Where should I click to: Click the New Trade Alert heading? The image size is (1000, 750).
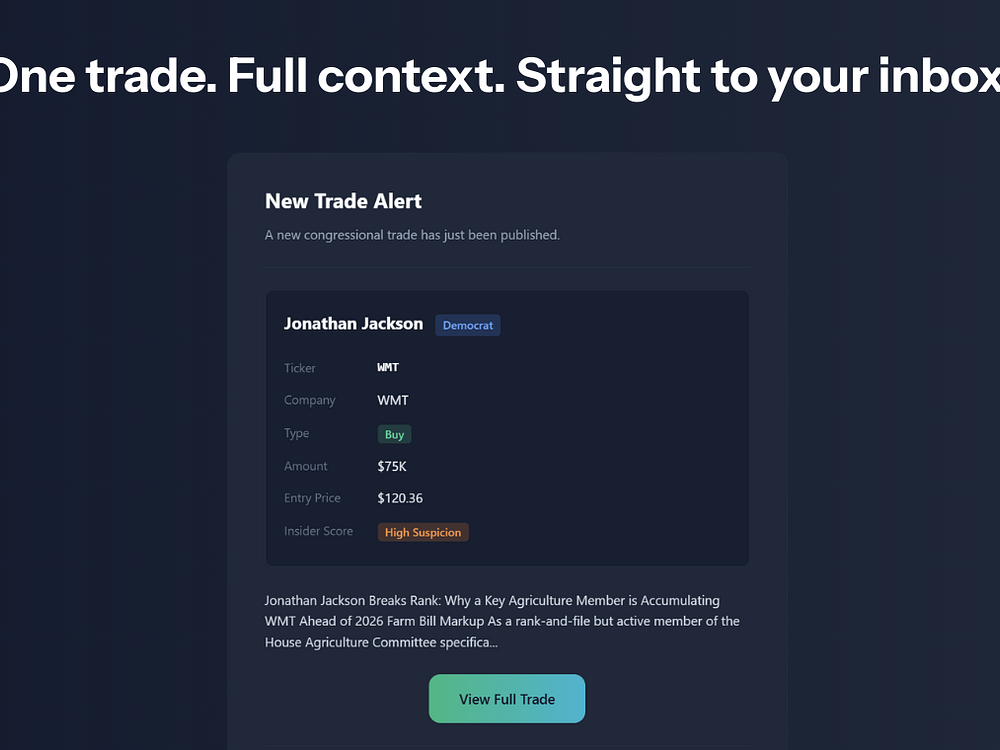click(x=343, y=202)
